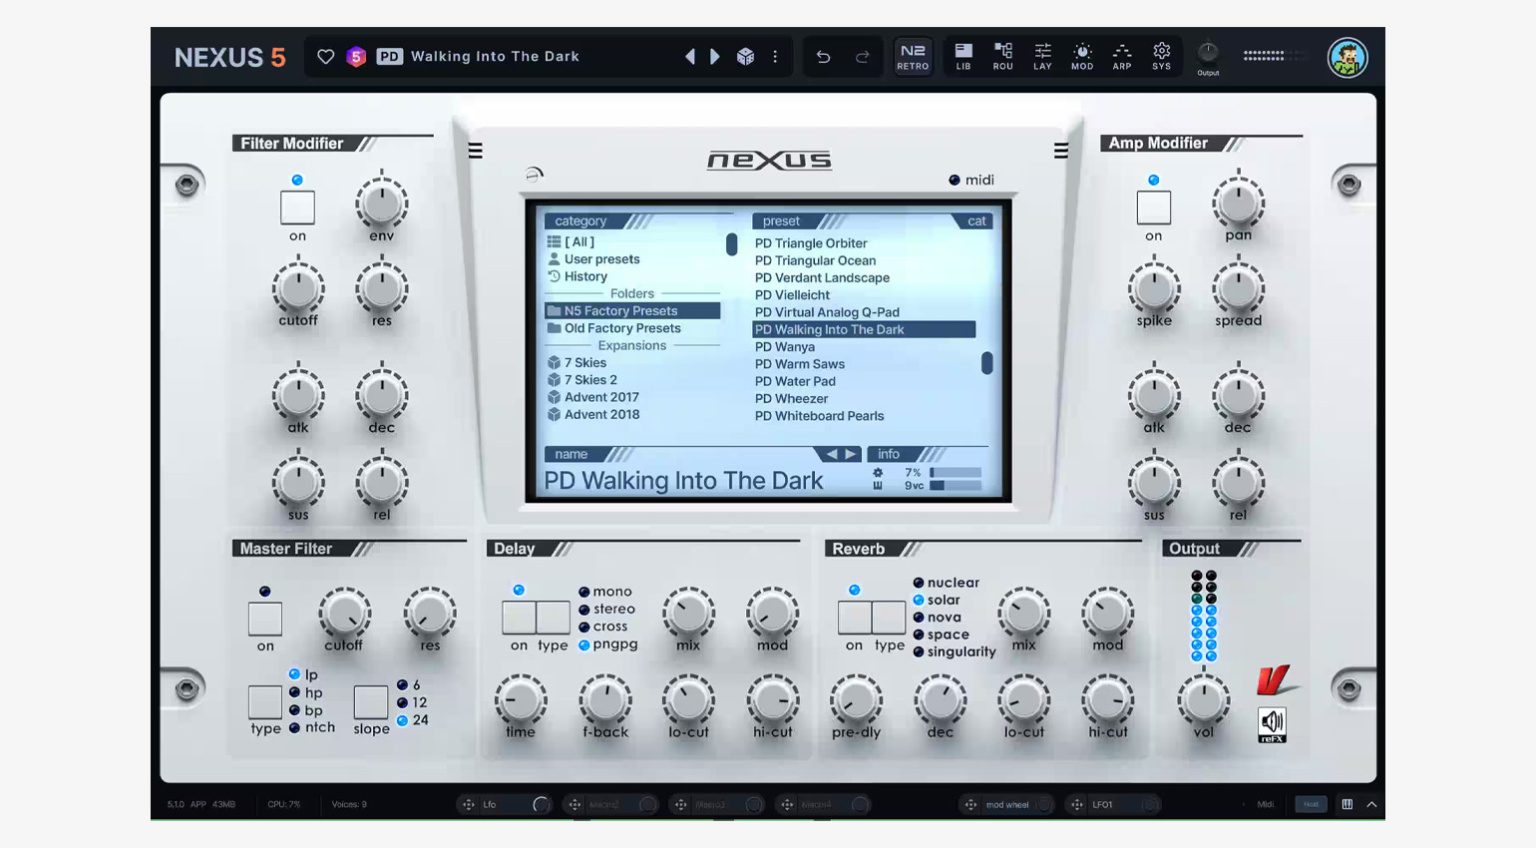Viewport: 1536px width, 848px height.
Task: Enable the Reverb on button
Action: [x=854, y=618]
